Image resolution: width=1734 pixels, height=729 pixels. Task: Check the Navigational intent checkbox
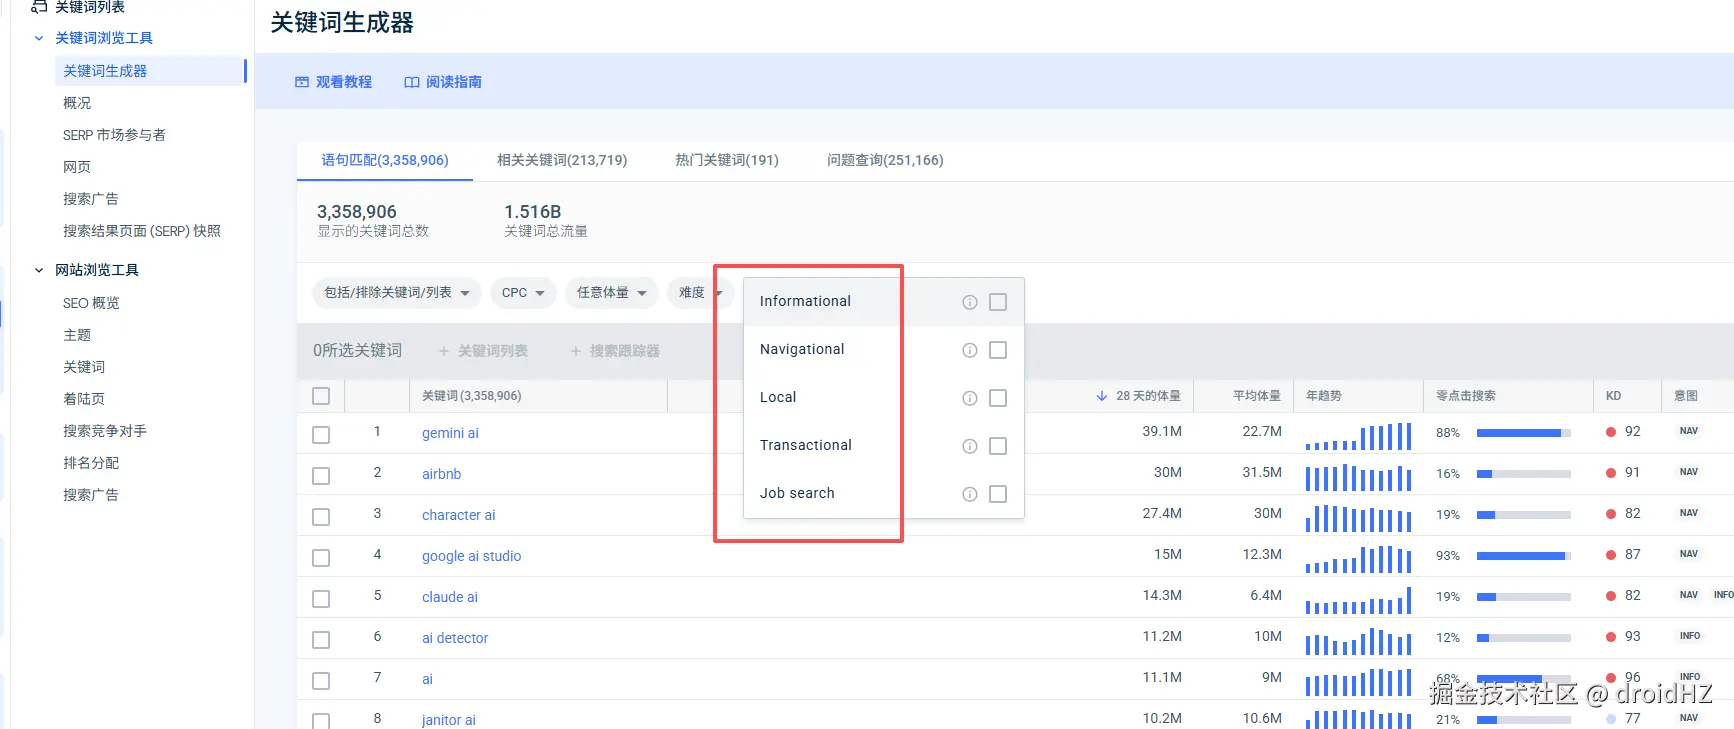(x=998, y=350)
